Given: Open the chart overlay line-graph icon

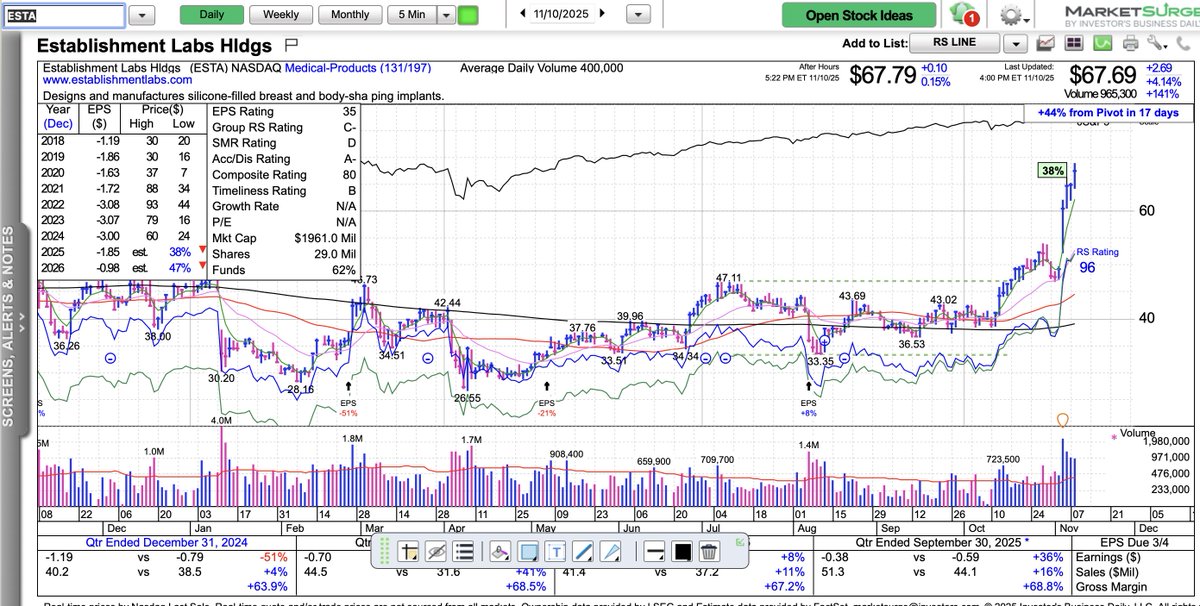Looking at the screenshot, I should pyautogui.click(x=1046, y=43).
